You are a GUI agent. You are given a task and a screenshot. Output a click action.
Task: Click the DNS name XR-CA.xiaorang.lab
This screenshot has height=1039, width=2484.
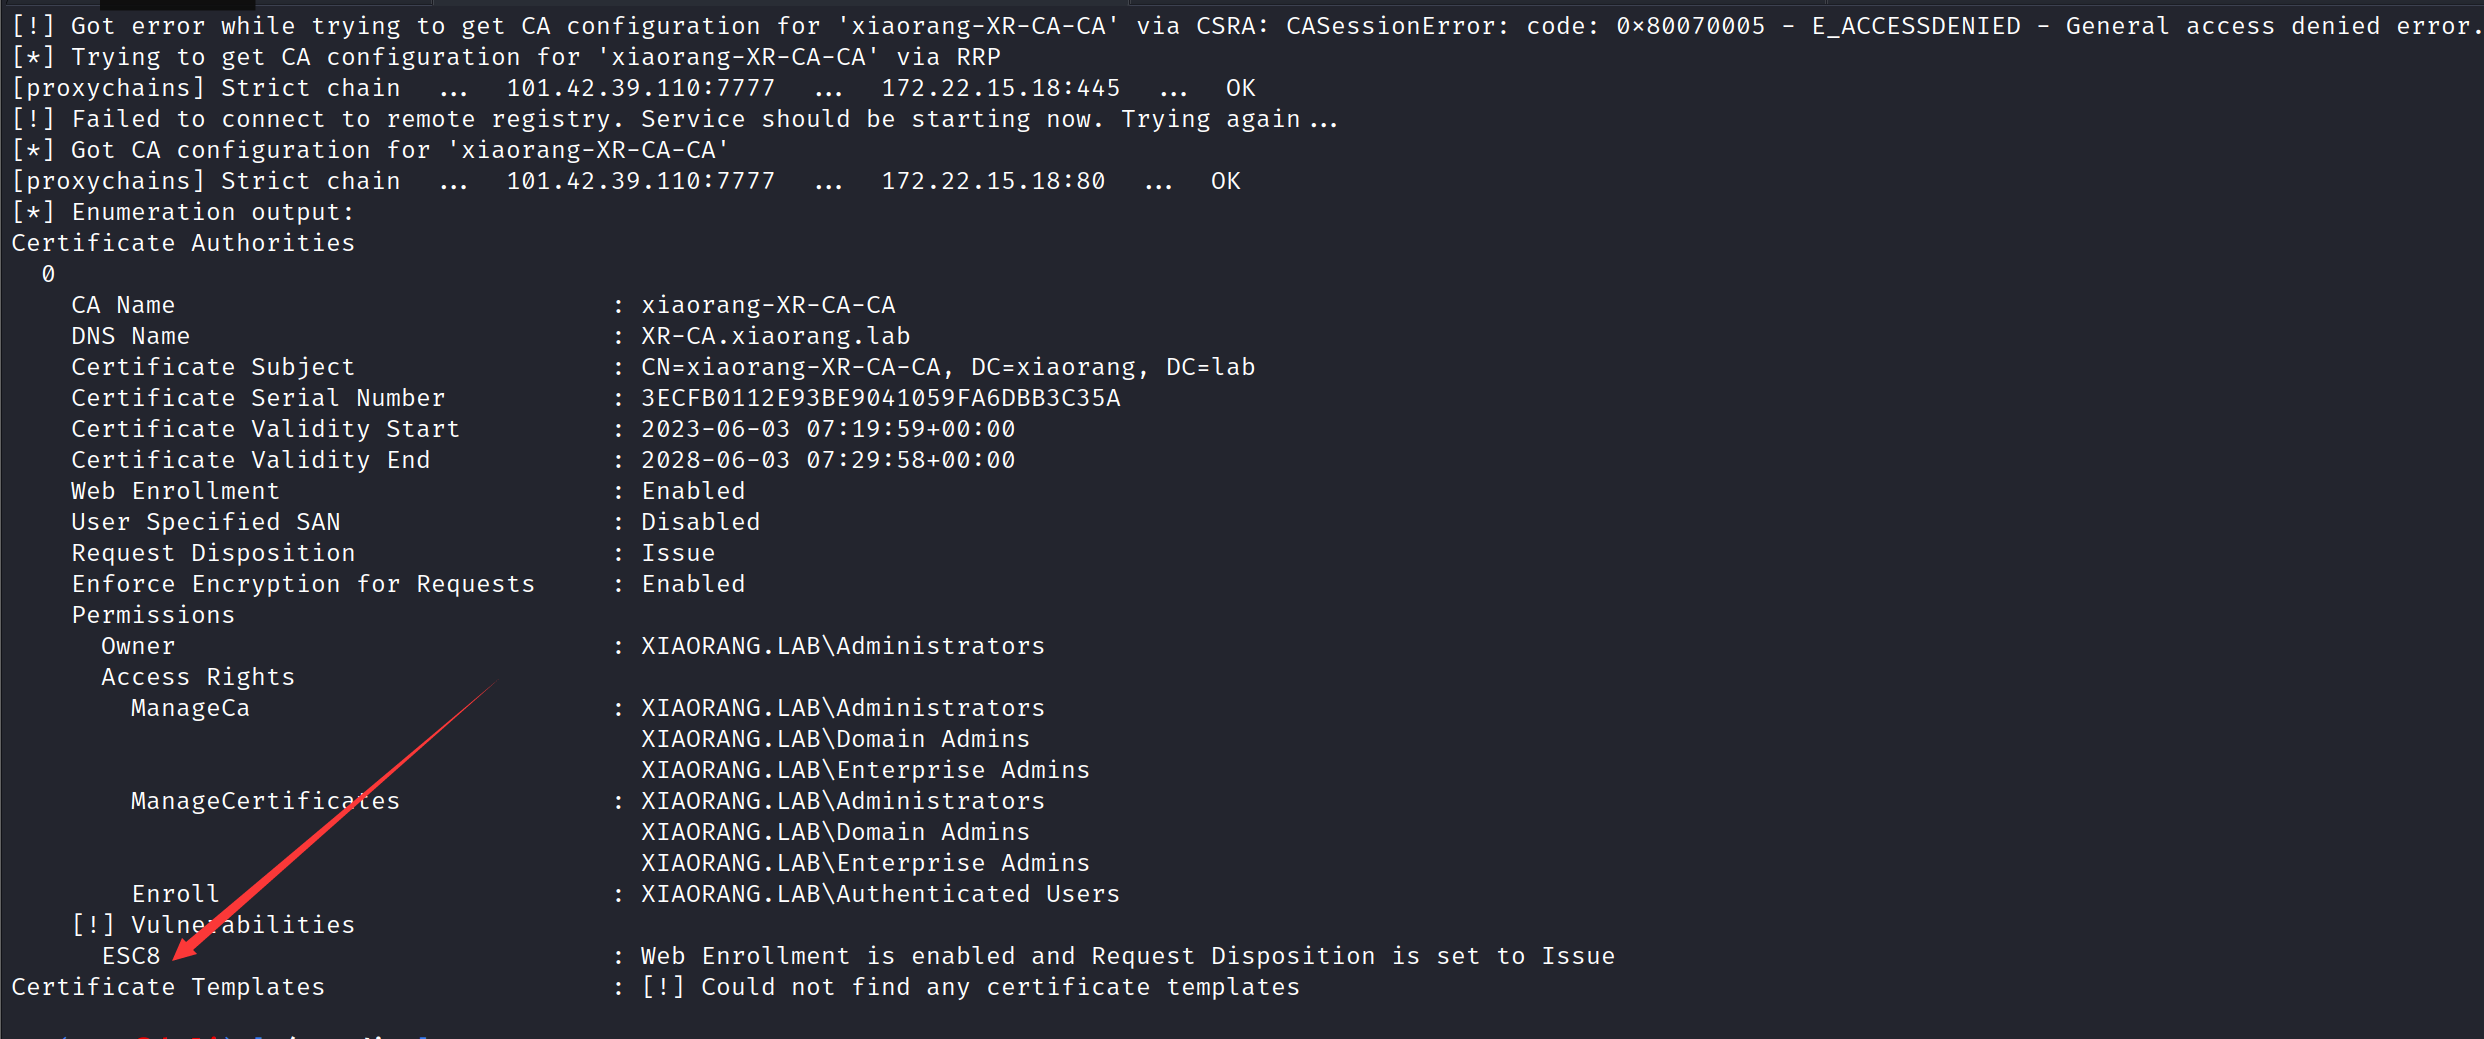pos(775,336)
